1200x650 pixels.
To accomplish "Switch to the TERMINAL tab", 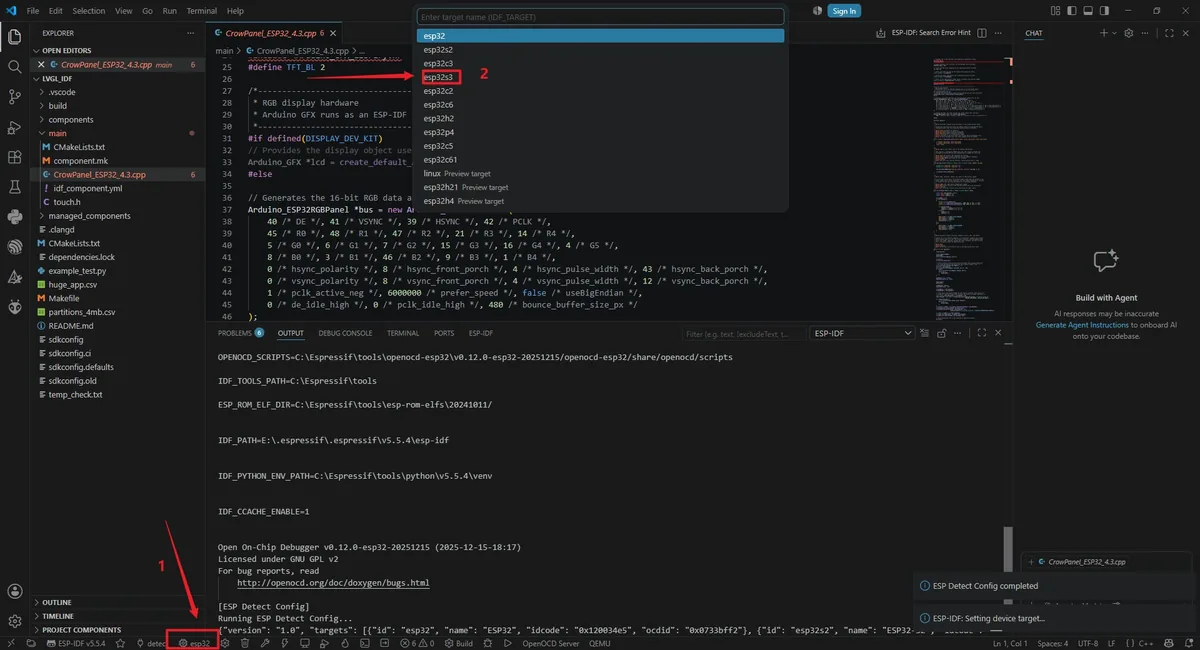I will [x=403, y=333].
